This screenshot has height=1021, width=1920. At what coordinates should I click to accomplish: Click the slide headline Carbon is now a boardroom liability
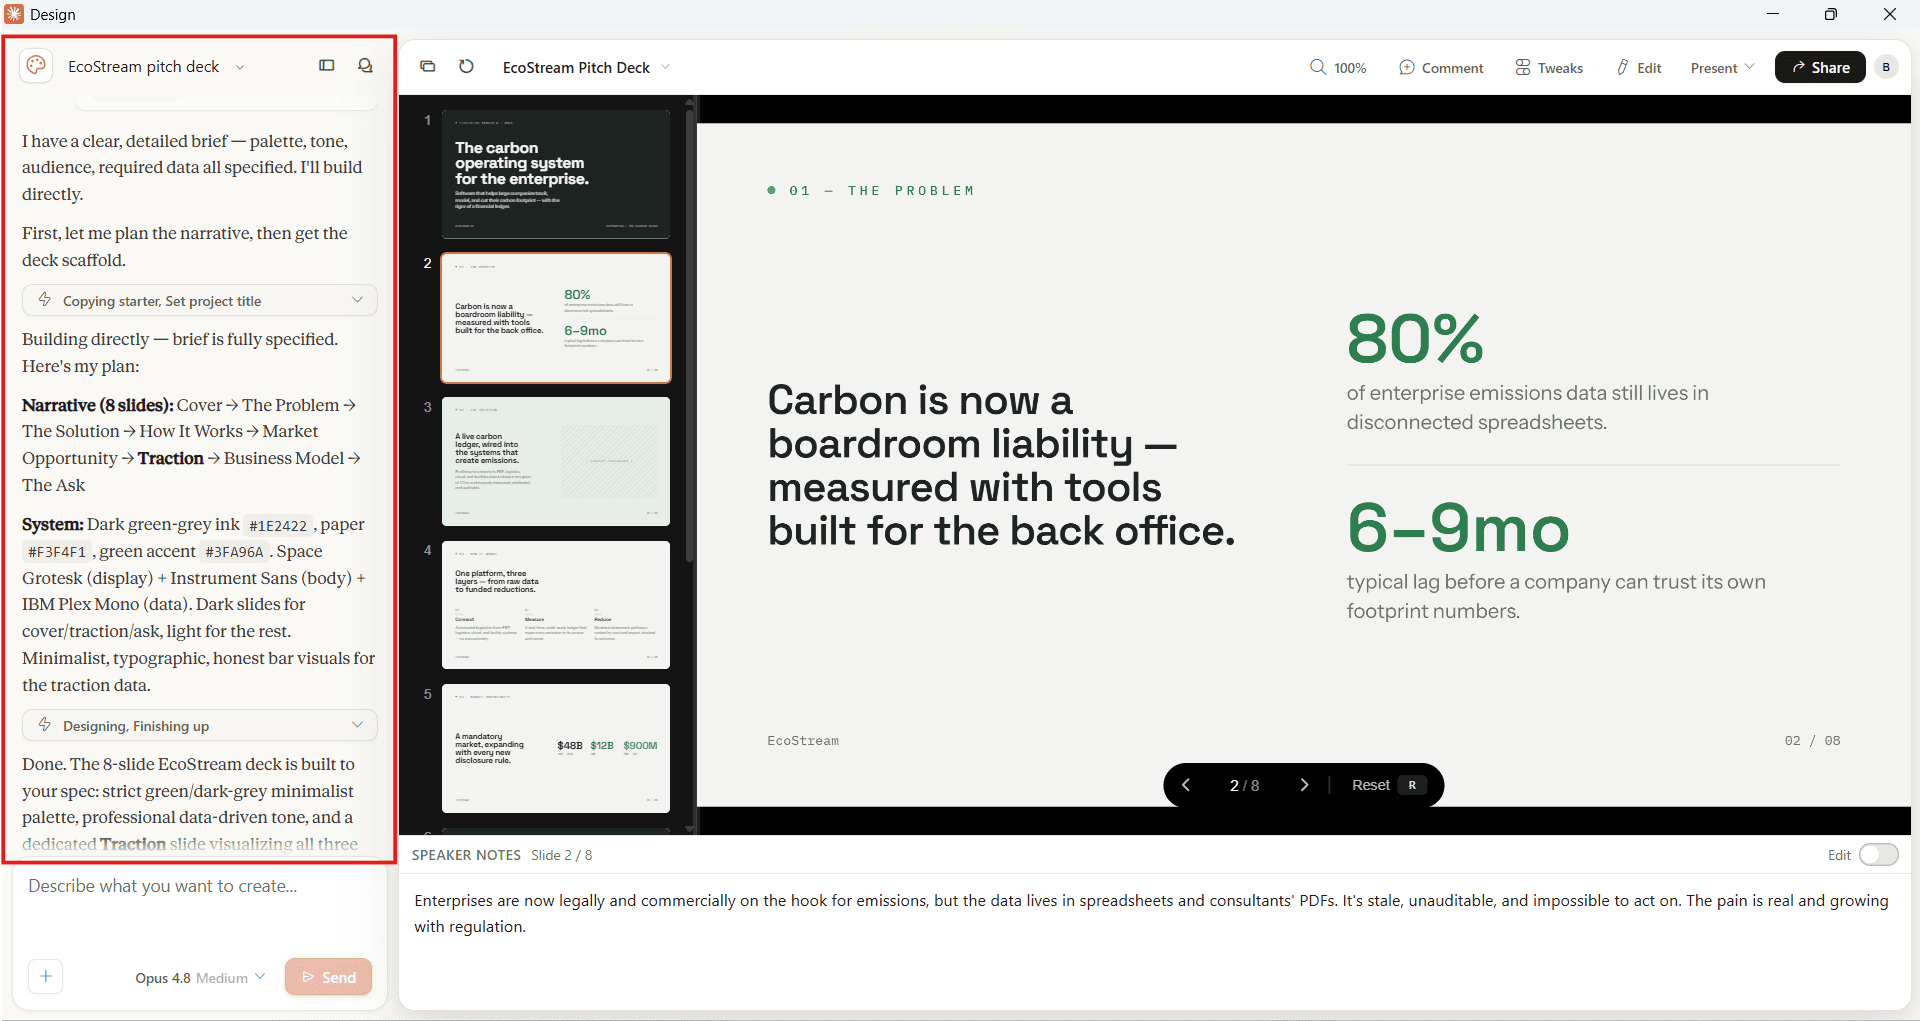(1001, 465)
